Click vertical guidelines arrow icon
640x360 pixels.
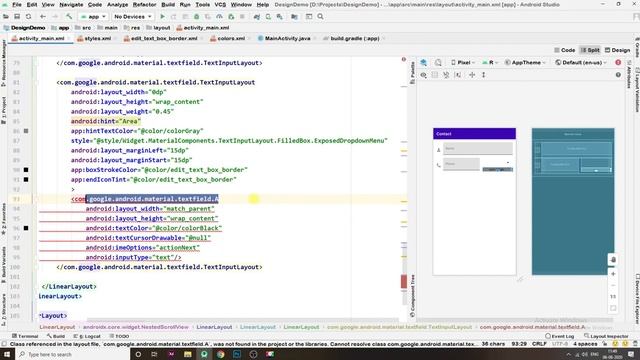click(x=484, y=75)
